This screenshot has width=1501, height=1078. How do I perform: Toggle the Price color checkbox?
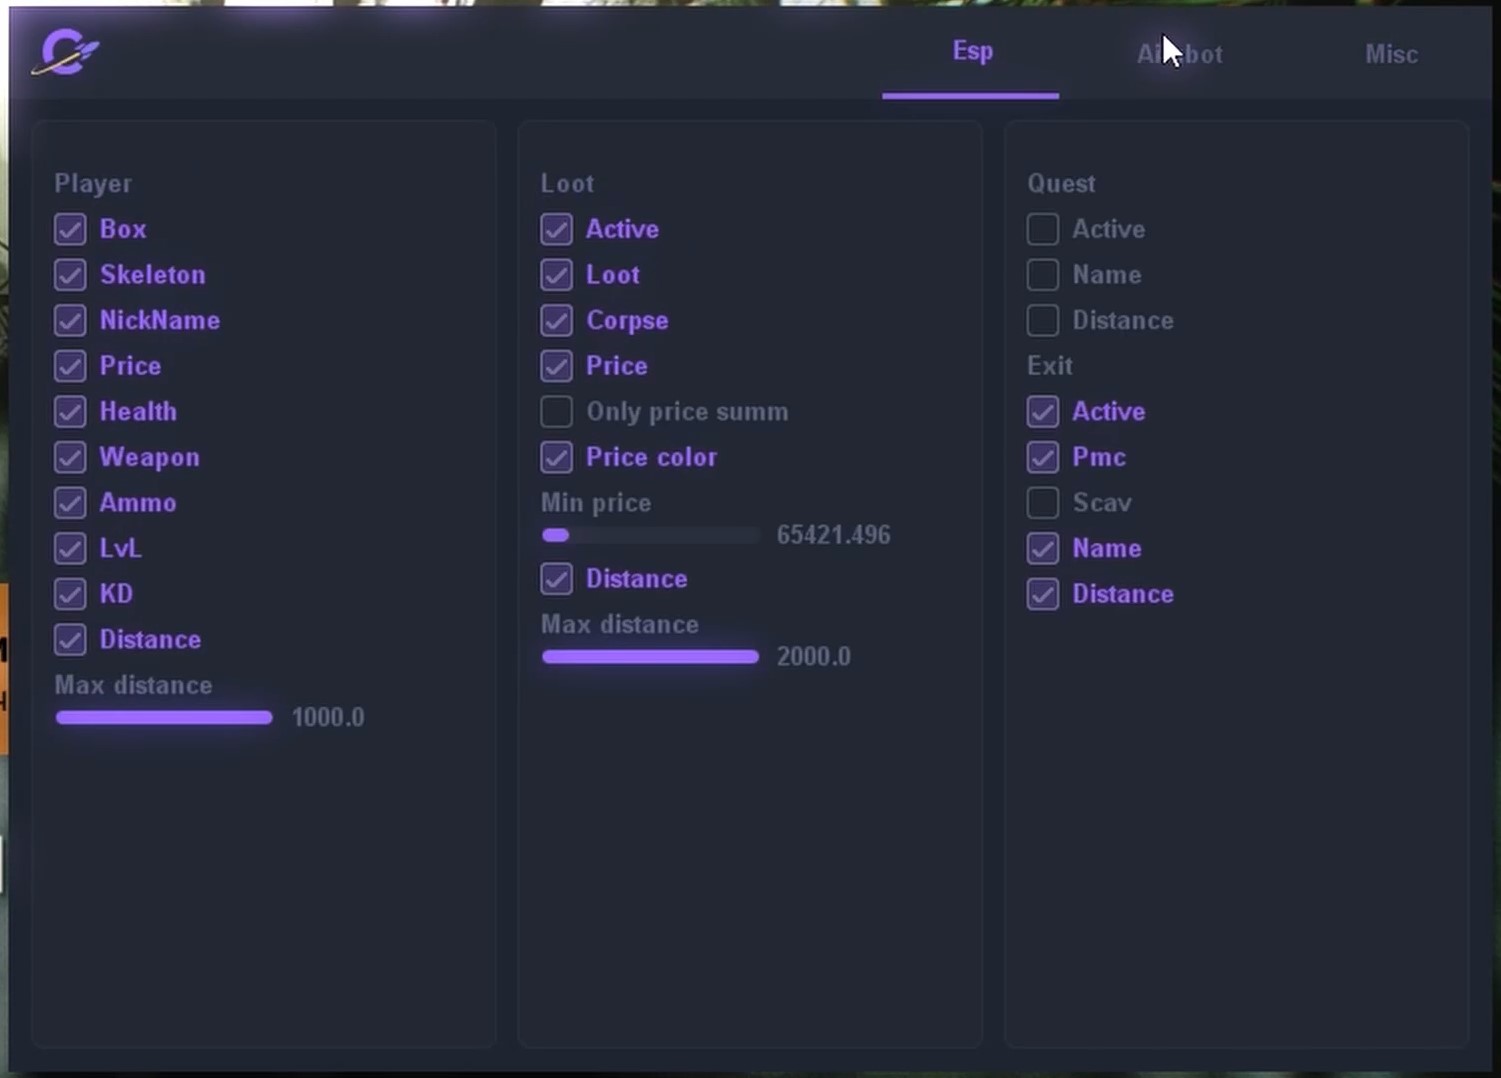tap(557, 457)
